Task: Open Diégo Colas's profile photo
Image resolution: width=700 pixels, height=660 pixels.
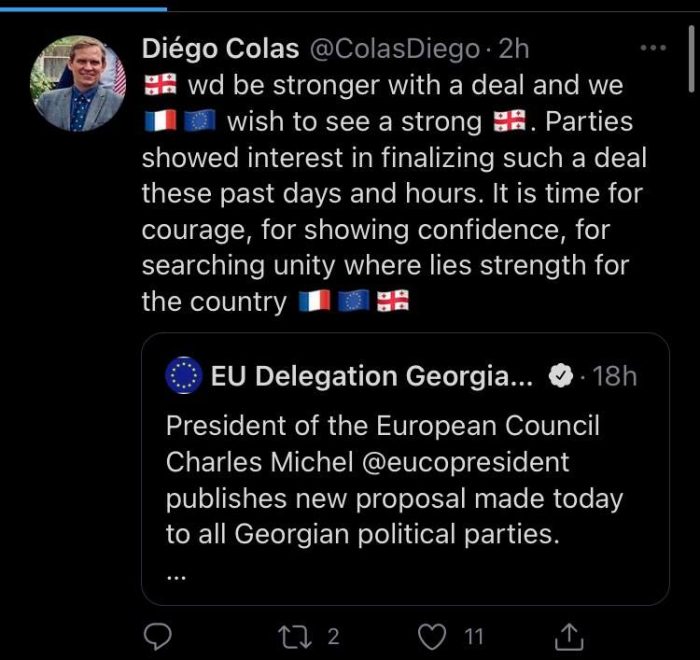Action: click(x=79, y=84)
